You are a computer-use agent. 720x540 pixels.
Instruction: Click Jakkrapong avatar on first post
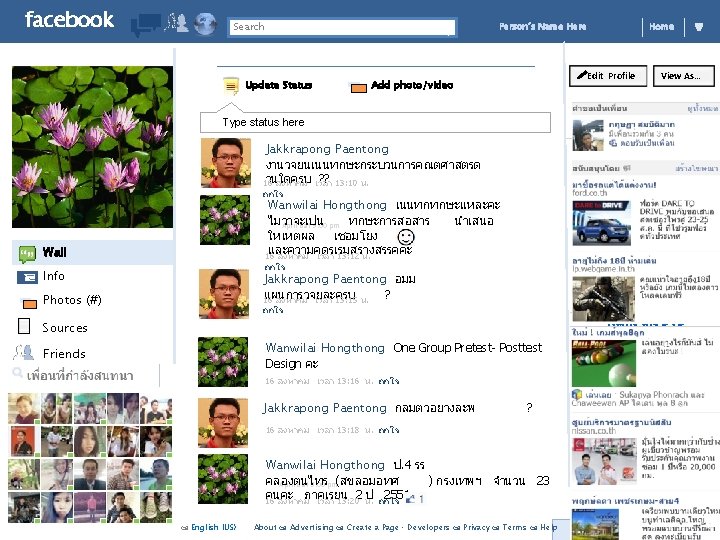[x=226, y=163]
